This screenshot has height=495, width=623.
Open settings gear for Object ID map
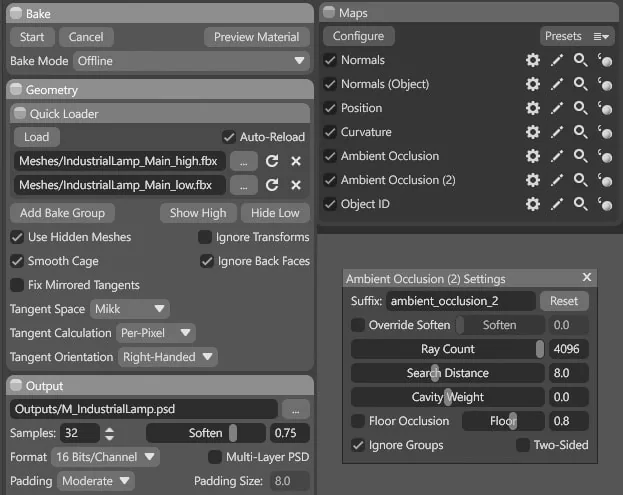coord(532,204)
